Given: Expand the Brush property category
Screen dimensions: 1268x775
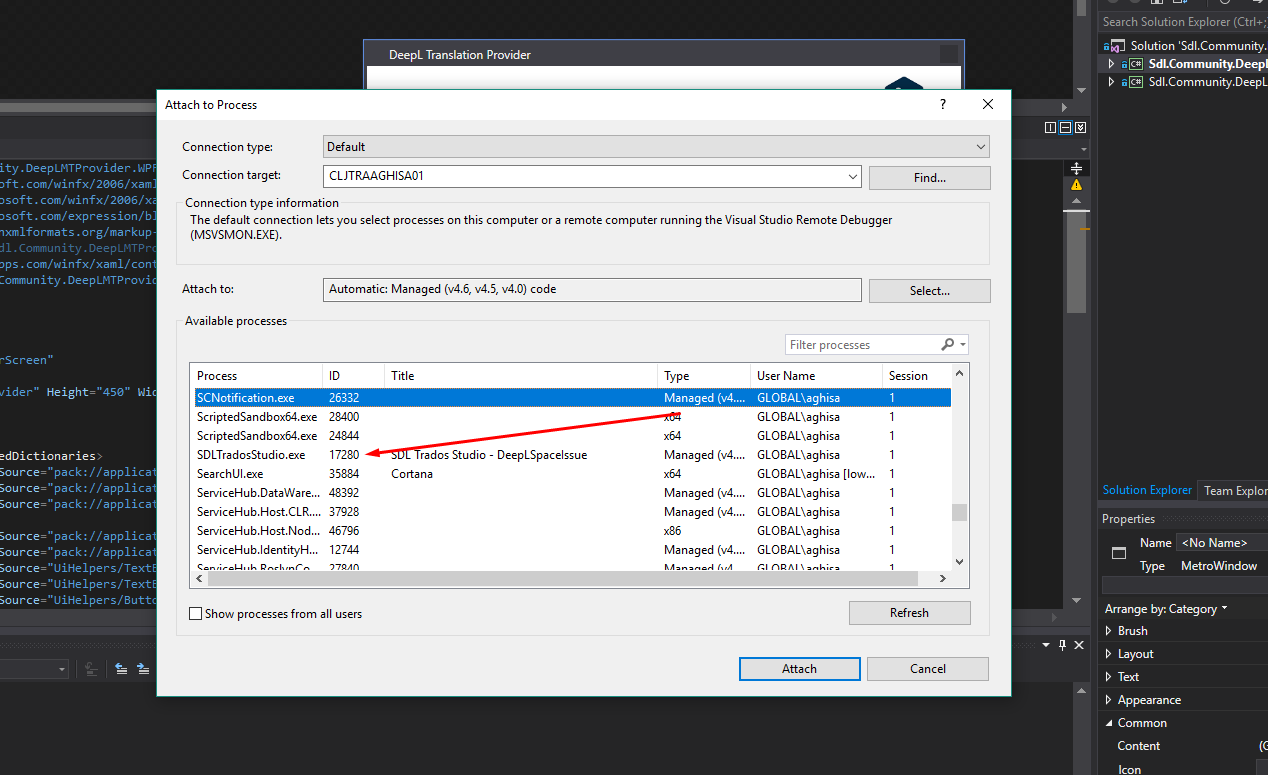Looking at the screenshot, I should click(1108, 631).
